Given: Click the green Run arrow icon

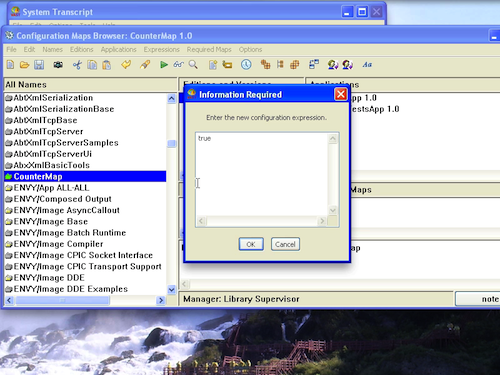Looking at the screenshot, I should pyautogui.click(x=164, y=64).
